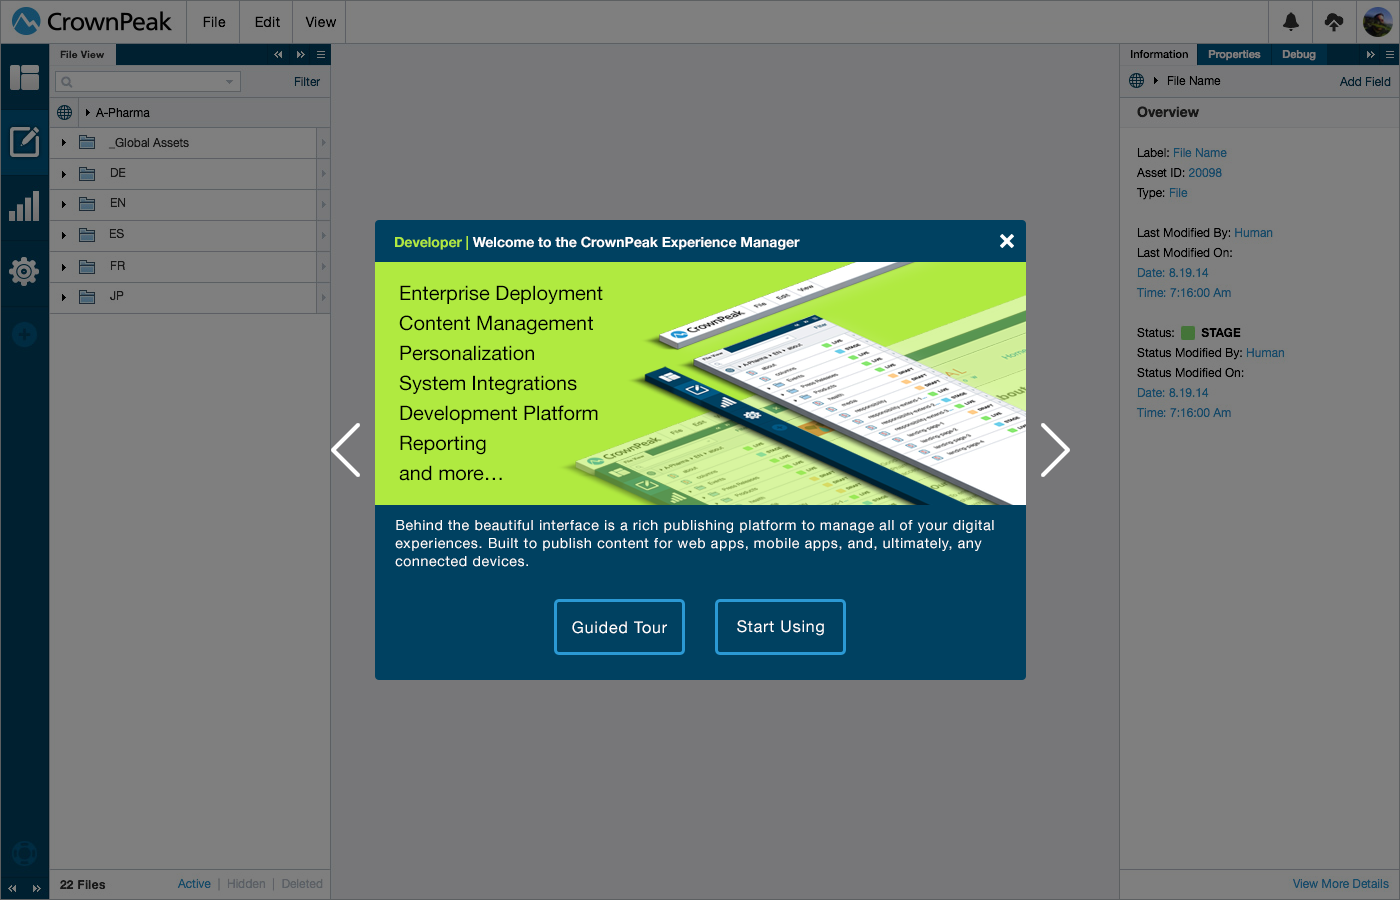Open the File View panel menu icon
The width and height of the screenshot is (1400, 900).
point(321,55)
